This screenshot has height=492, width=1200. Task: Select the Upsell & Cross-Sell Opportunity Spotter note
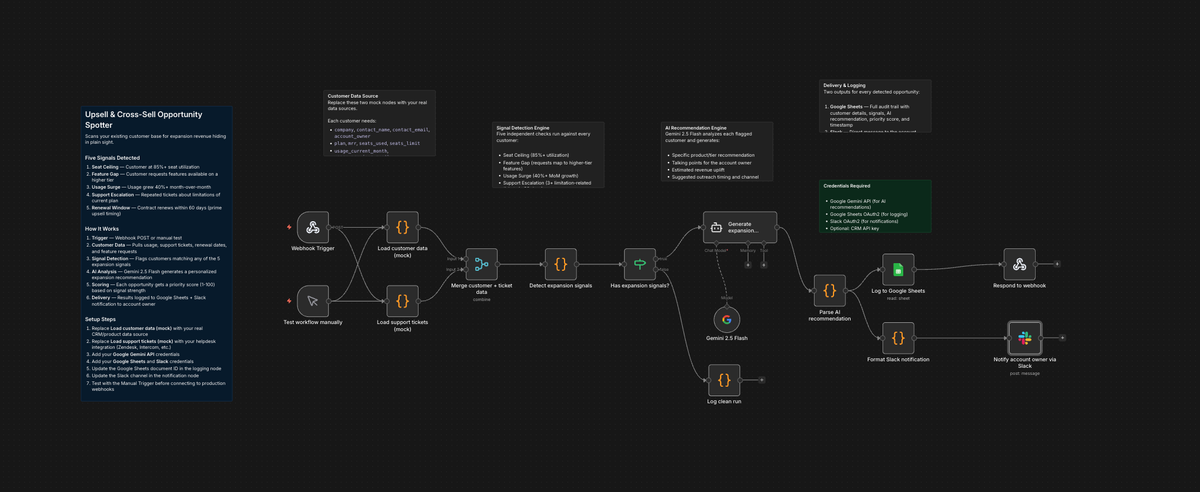tap(157, 254)
